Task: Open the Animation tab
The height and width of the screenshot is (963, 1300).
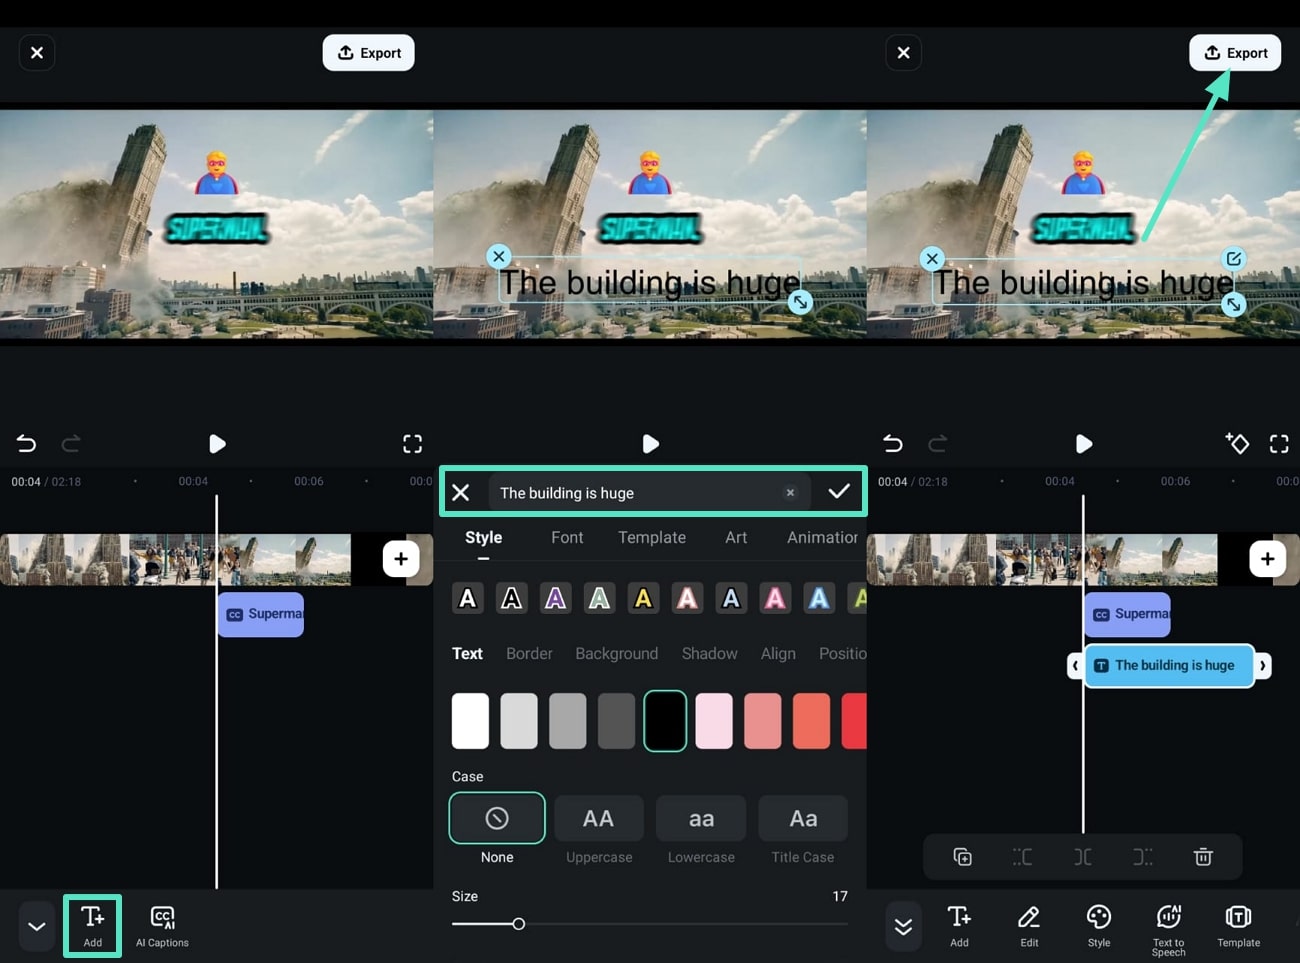Action: [823, 538]
